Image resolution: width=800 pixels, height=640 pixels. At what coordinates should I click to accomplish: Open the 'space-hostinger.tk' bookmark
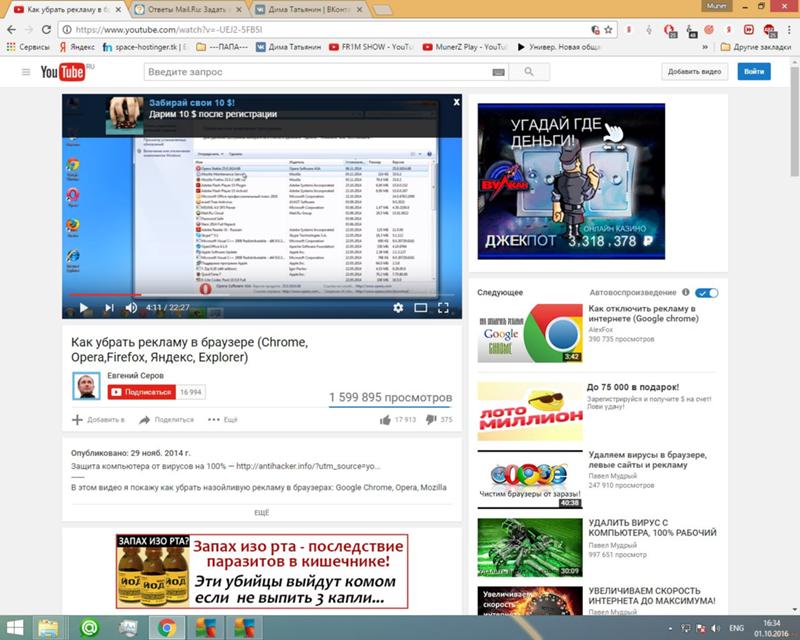click(145, 47)
